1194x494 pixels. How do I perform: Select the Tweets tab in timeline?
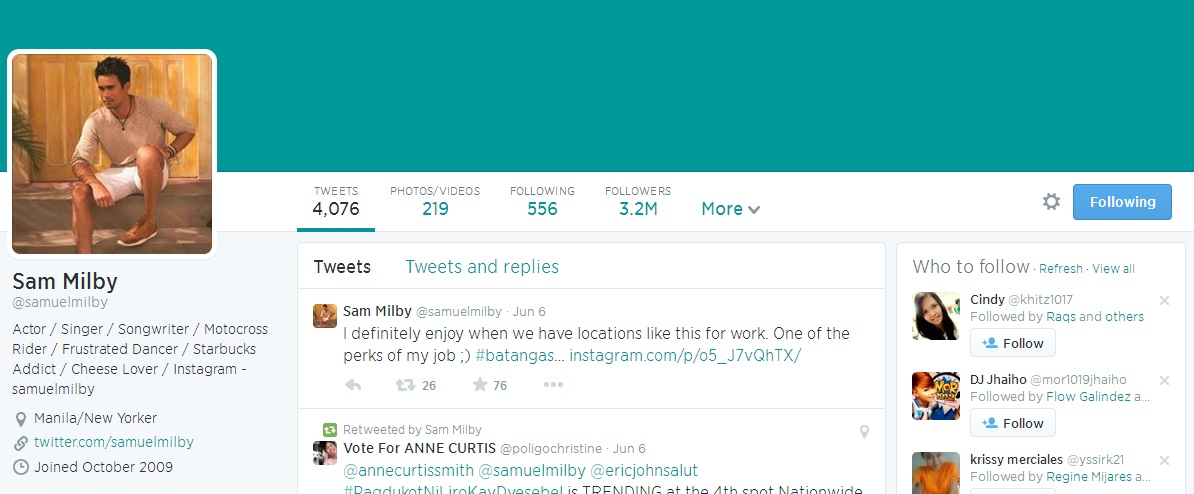coord(342,266)
